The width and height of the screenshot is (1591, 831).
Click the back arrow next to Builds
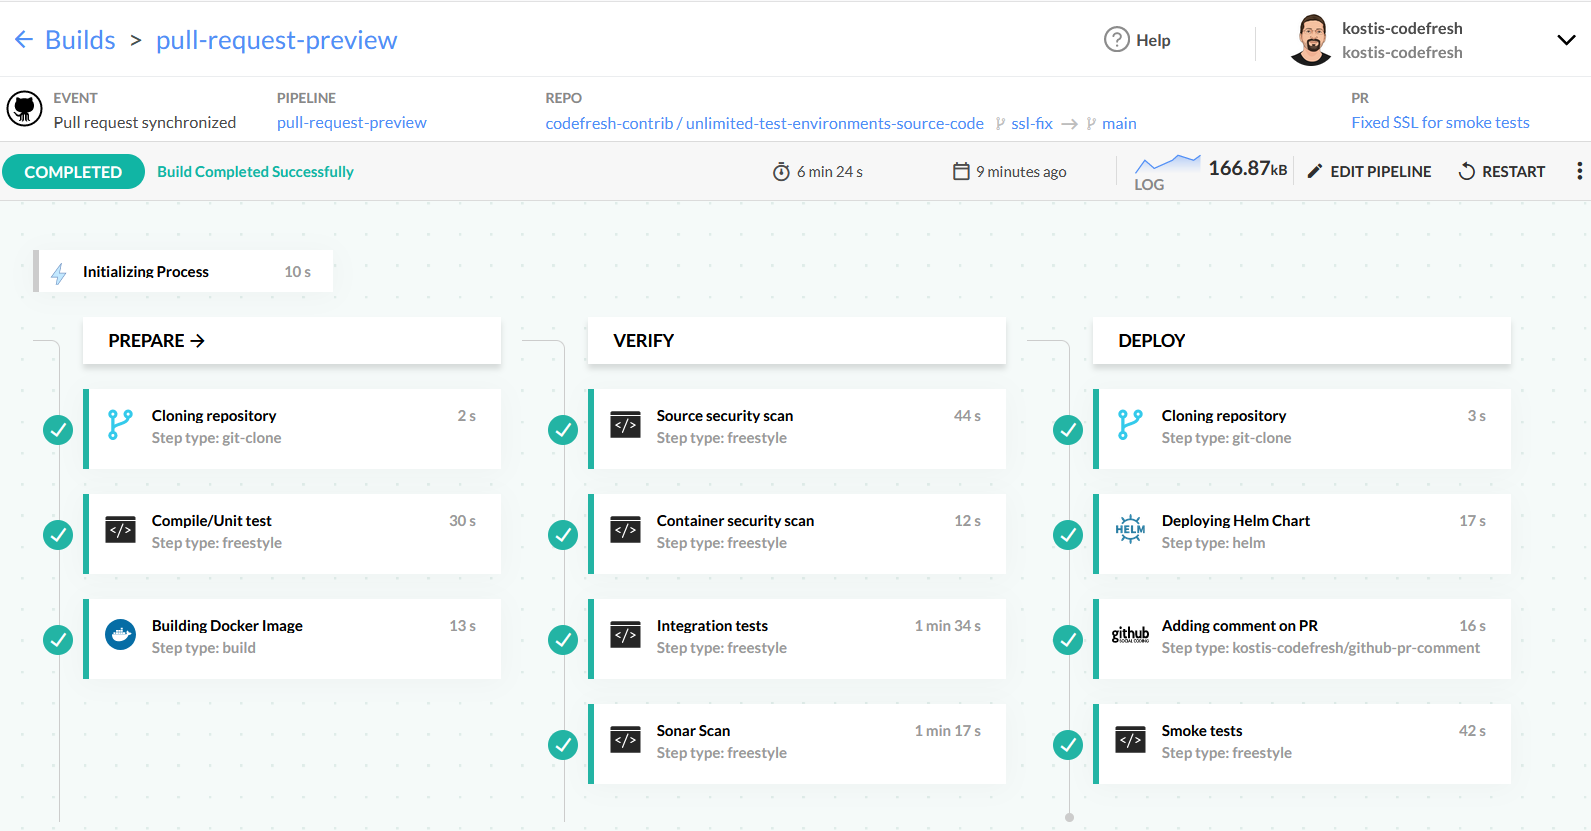click(x=24, y=40)
